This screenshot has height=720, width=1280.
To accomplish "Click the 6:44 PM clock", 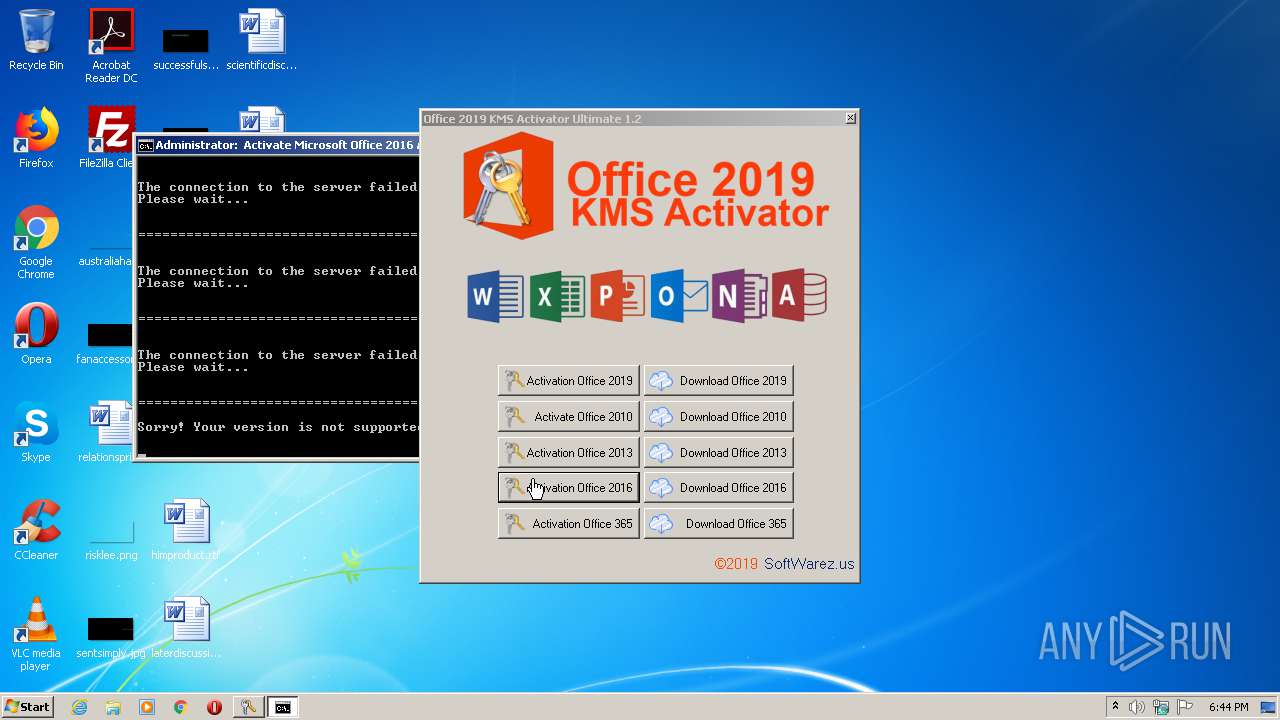I will pyautogui.click(x=1229, y=707).
